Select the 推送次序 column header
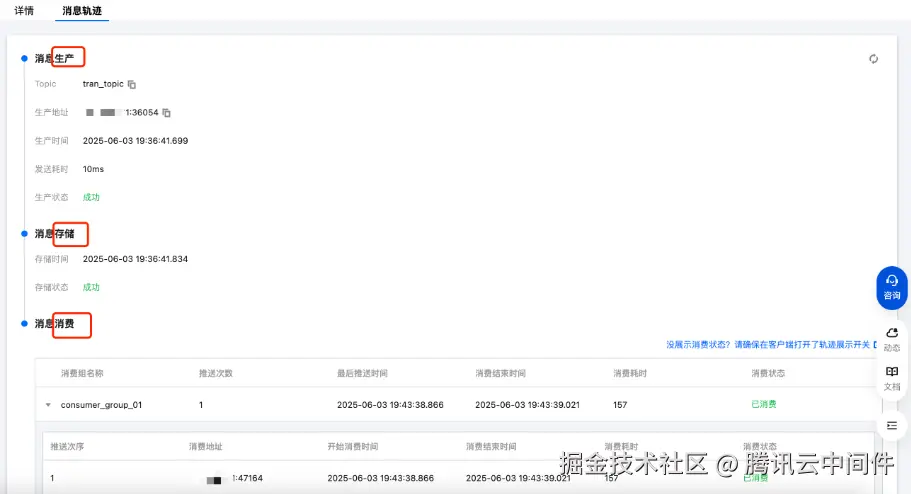This screenshot has width=911, height=494. pos(67,446)
